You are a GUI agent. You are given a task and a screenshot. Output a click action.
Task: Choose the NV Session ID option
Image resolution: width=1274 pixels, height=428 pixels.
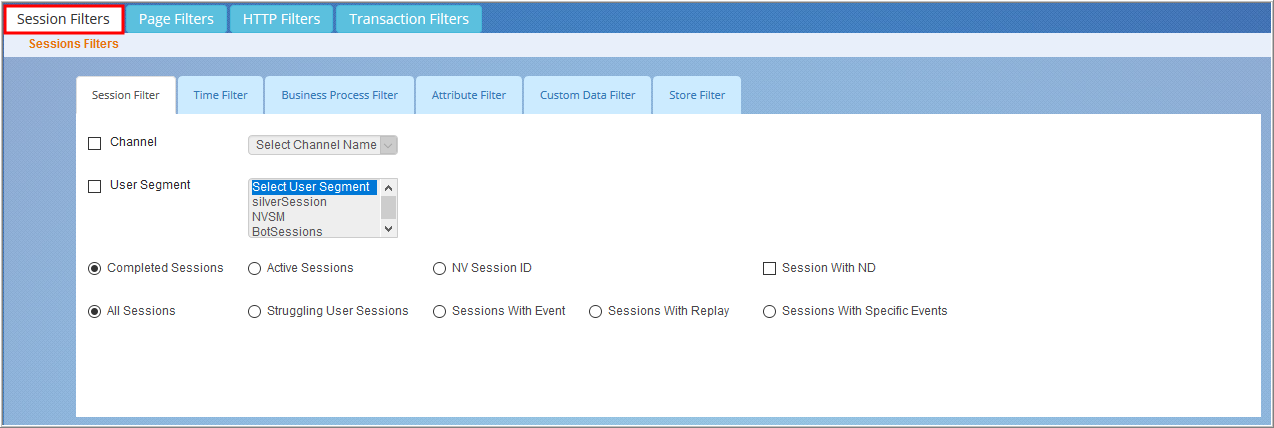pyautogui.click(x=439, y=268)
